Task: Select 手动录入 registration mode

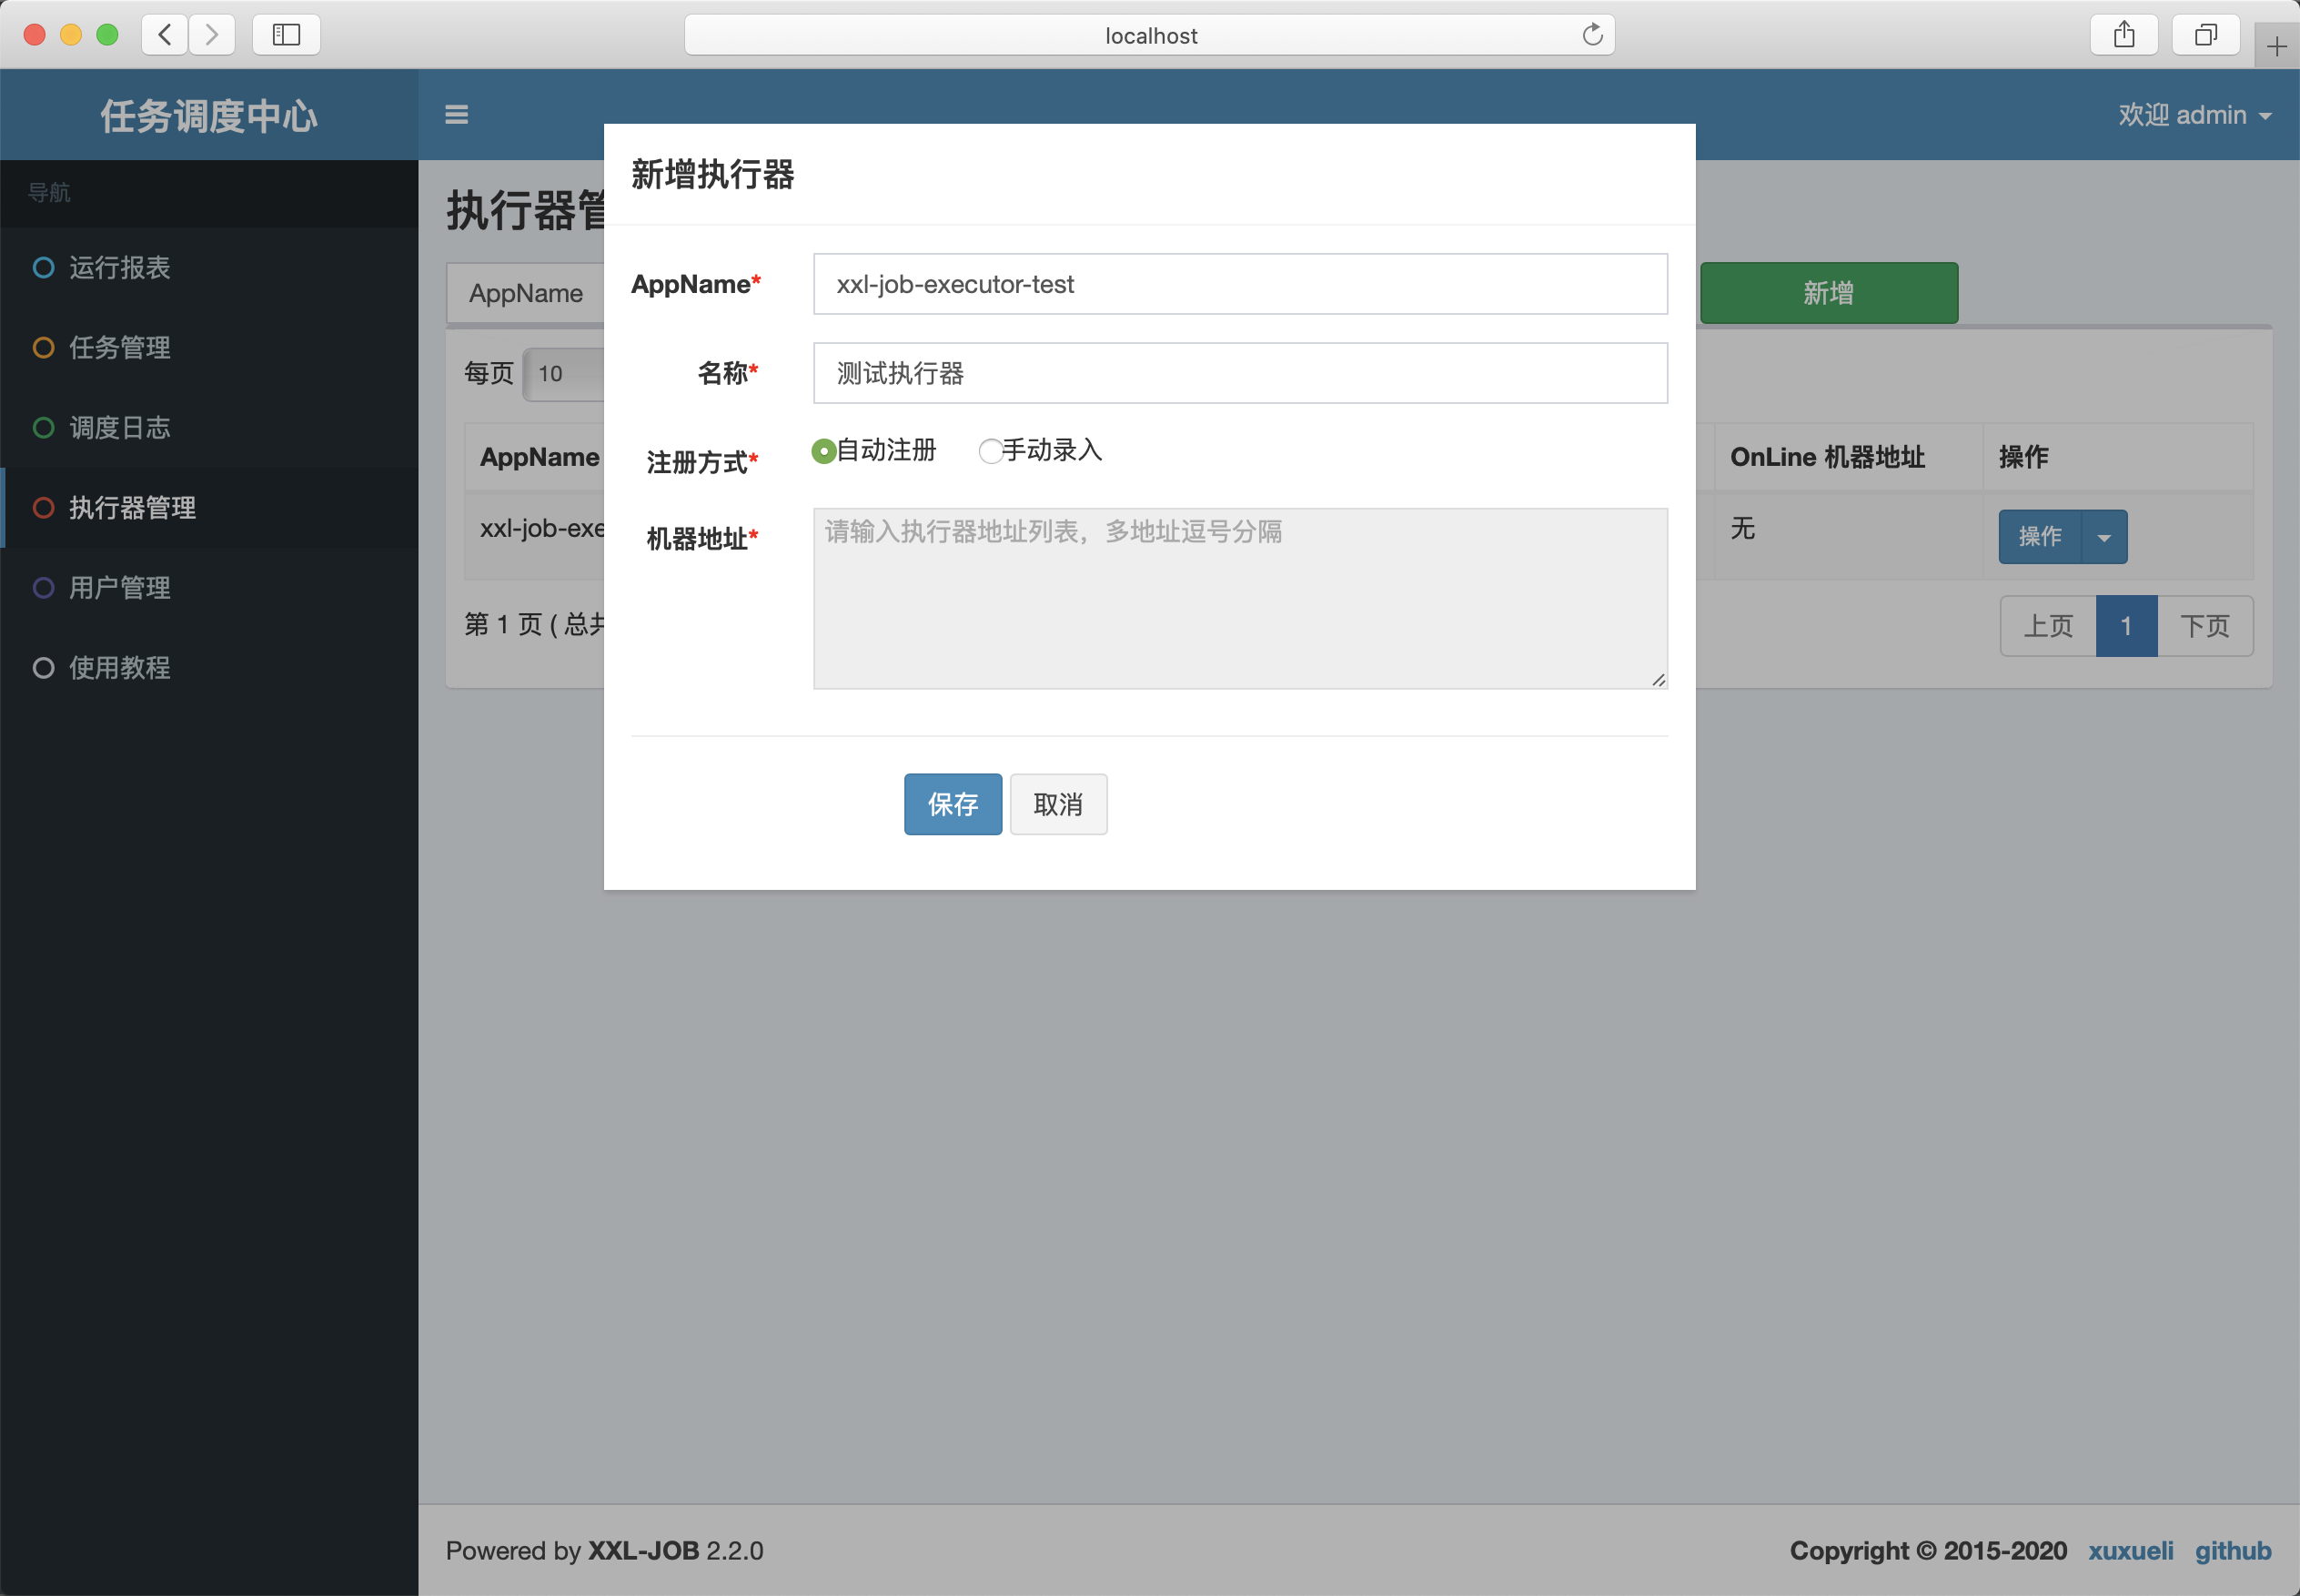Action: 990,451
